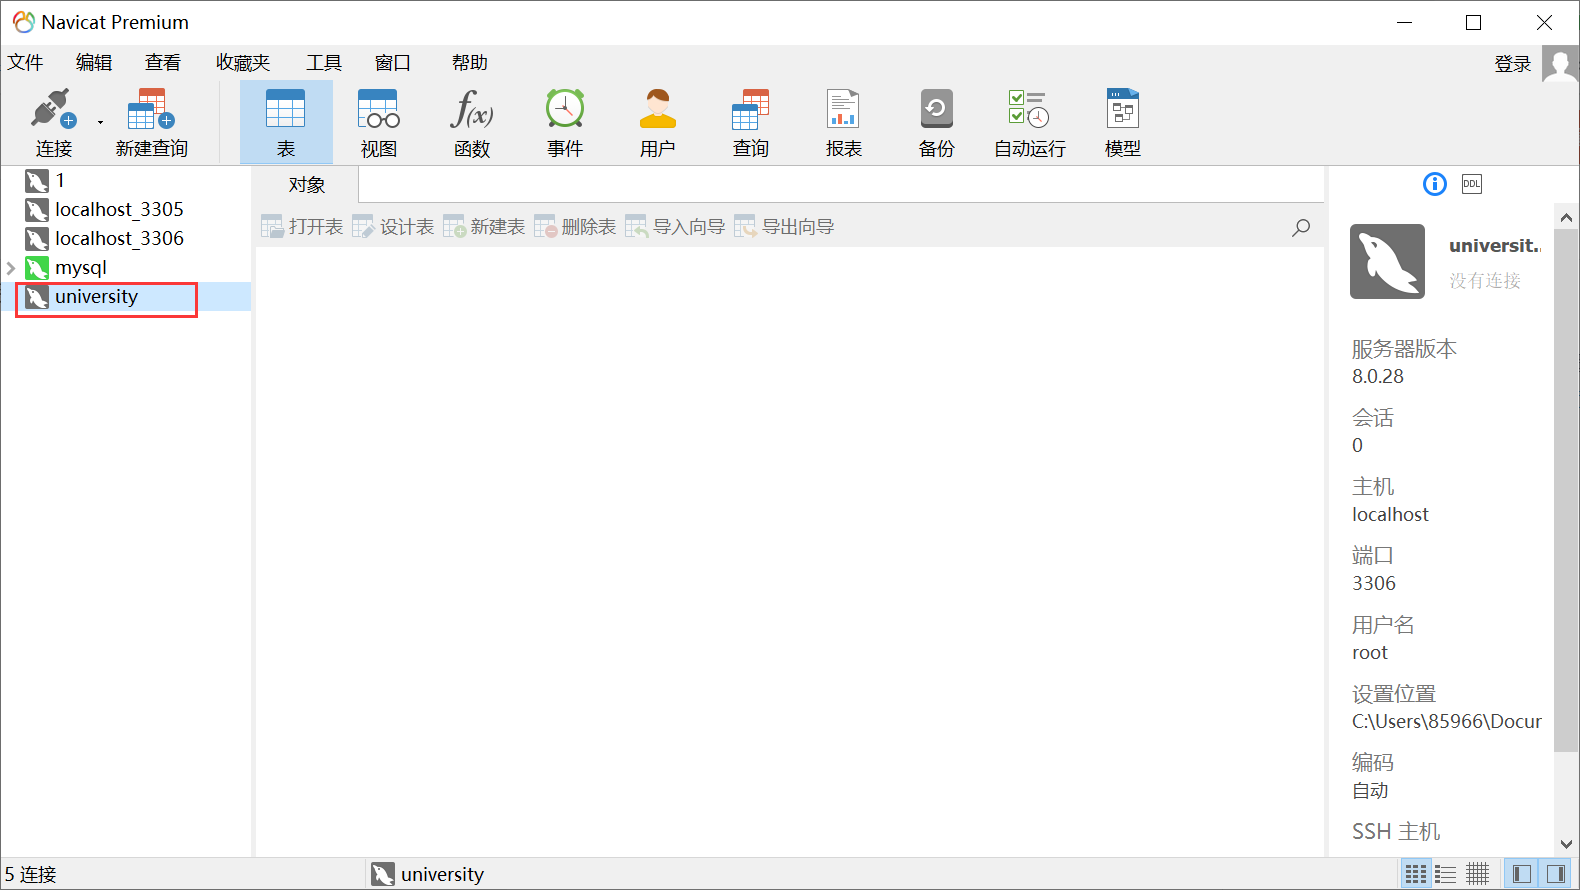Click the user avatar icon
Image resolution: width=1580 pixels, height=890 pixels.
[x=1560, y=64]
